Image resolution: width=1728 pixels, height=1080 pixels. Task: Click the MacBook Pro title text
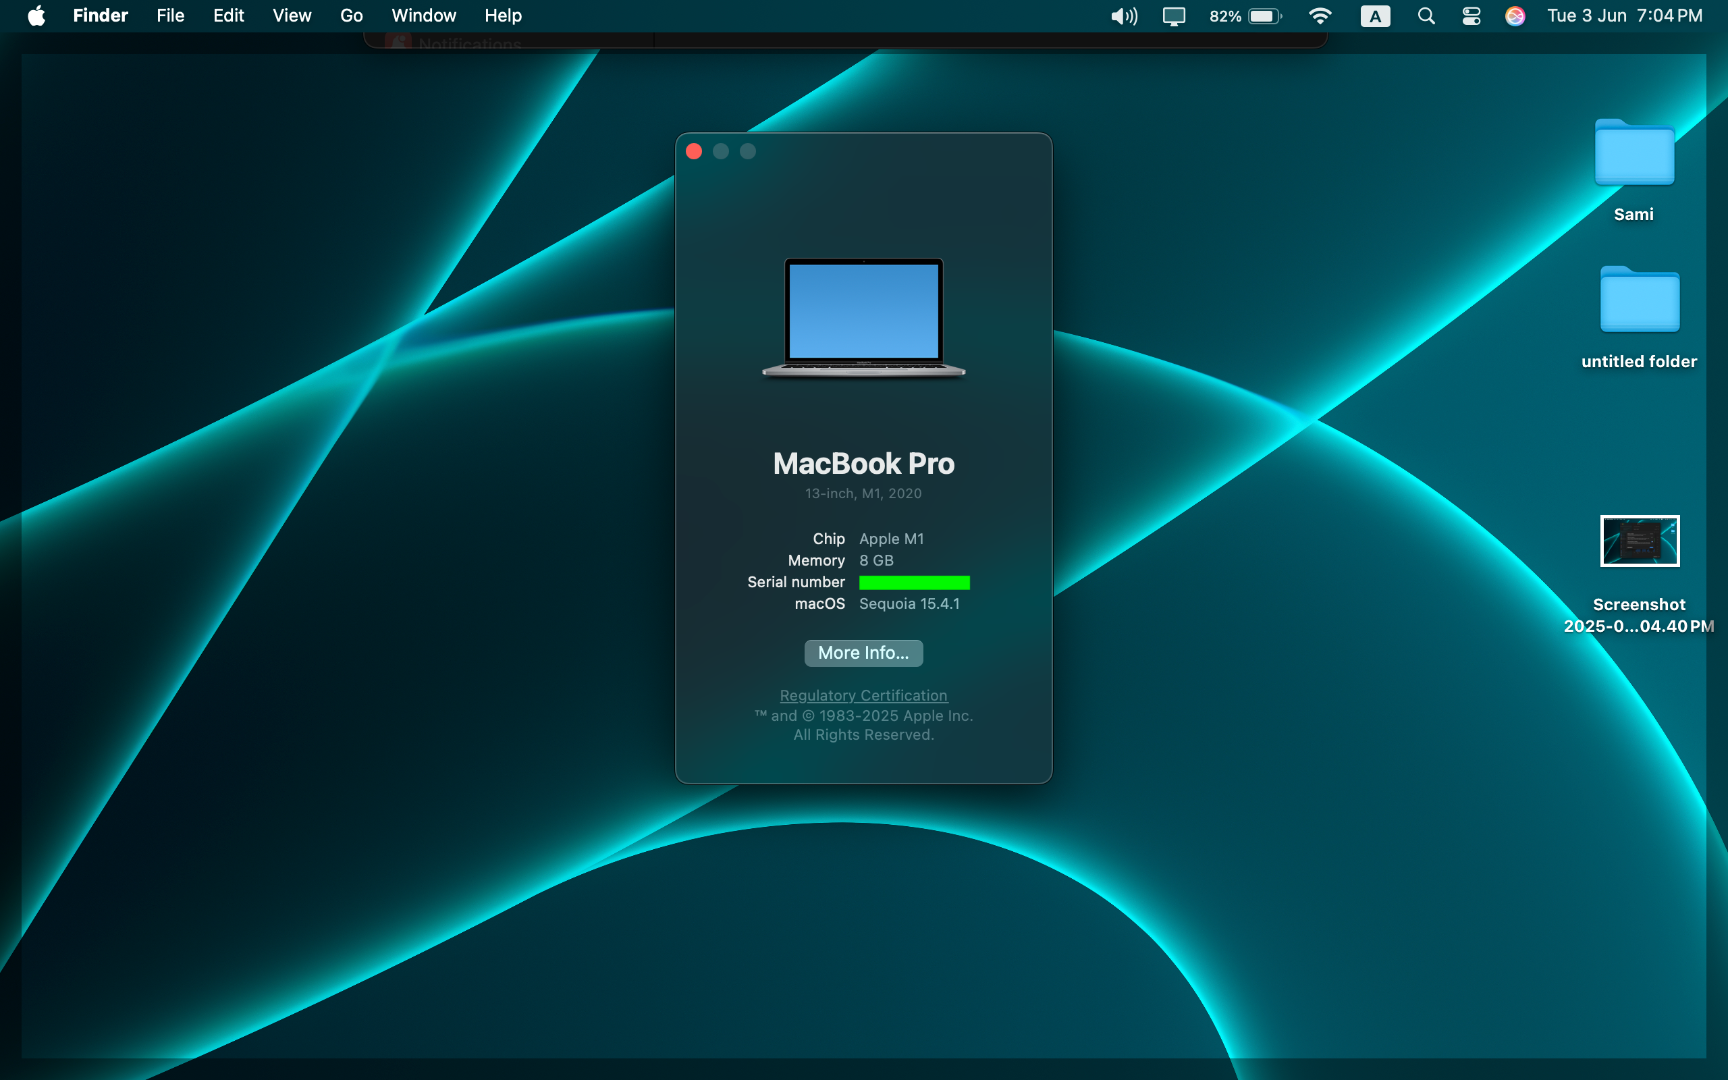pos(863,464)
